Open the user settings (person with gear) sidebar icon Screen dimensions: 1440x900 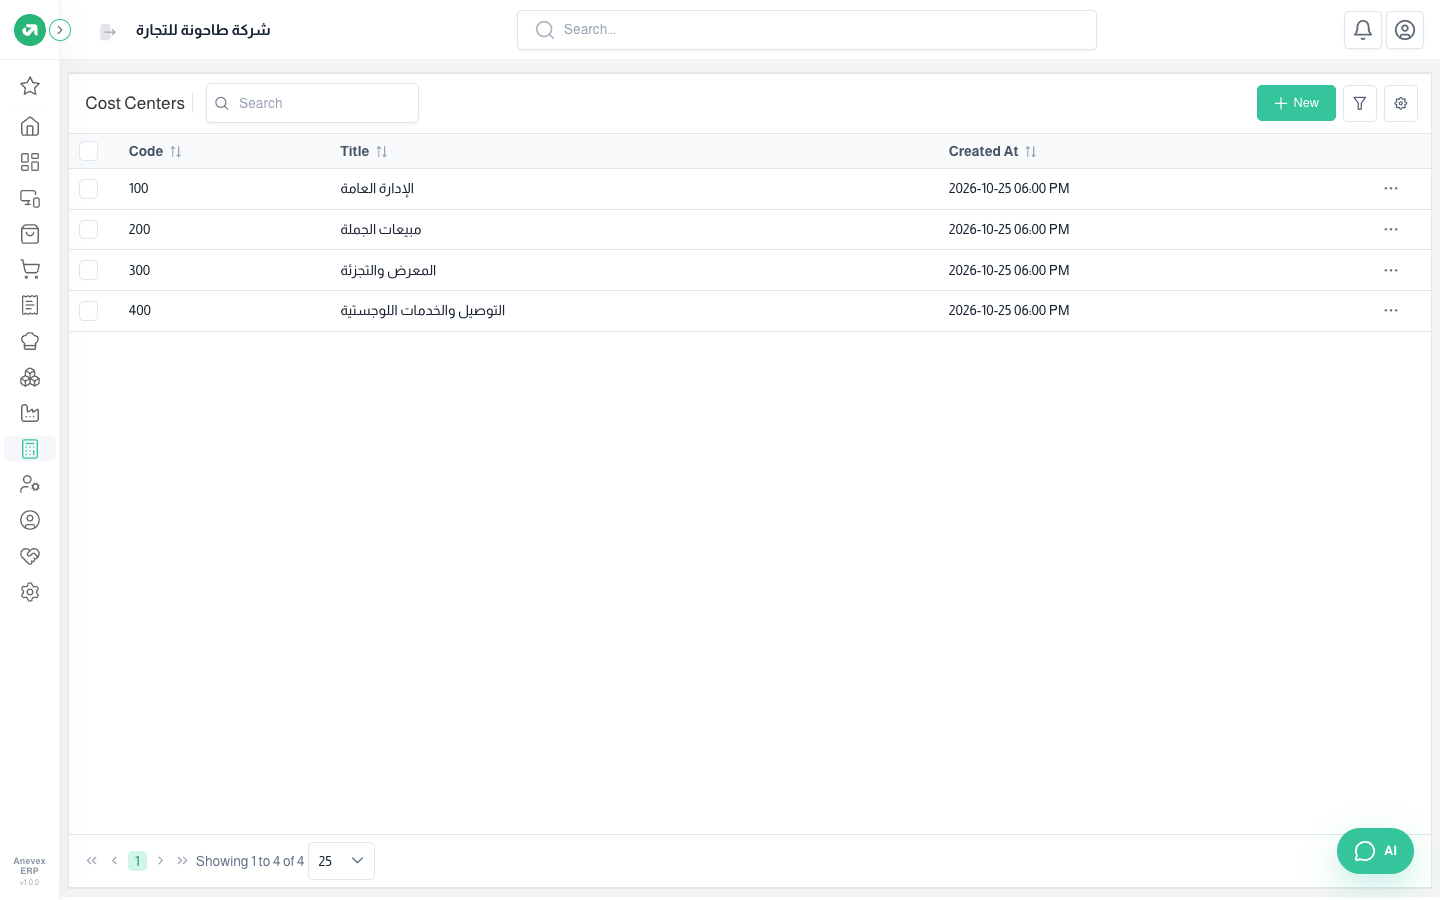[x=30, y=484]
